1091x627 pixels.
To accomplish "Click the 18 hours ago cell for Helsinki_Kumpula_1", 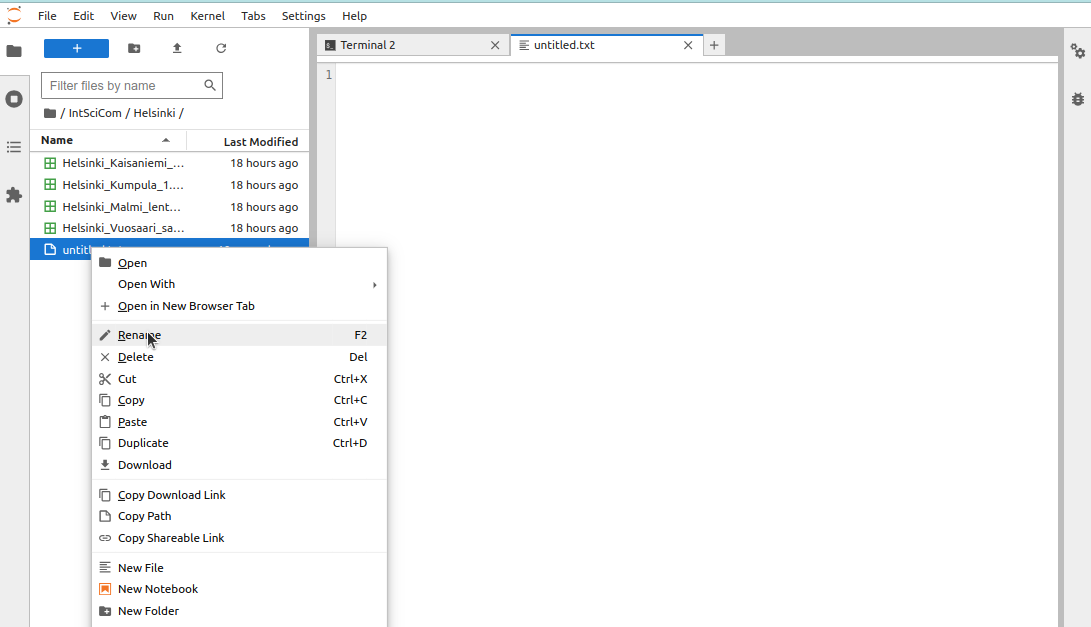I will [264, 185].
